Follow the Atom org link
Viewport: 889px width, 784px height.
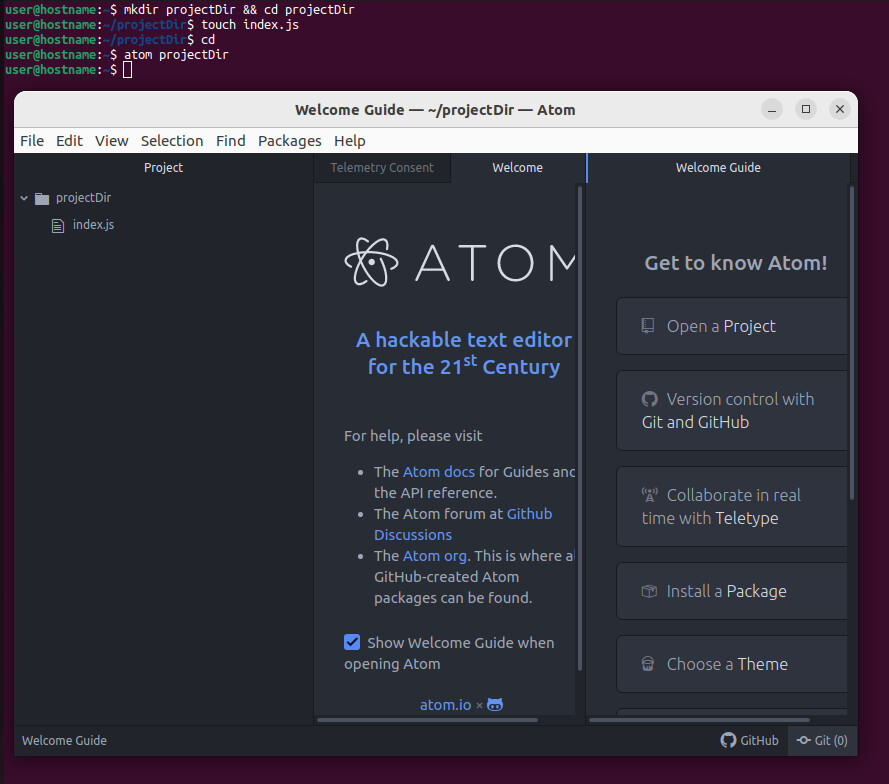(x=432, y=555)
